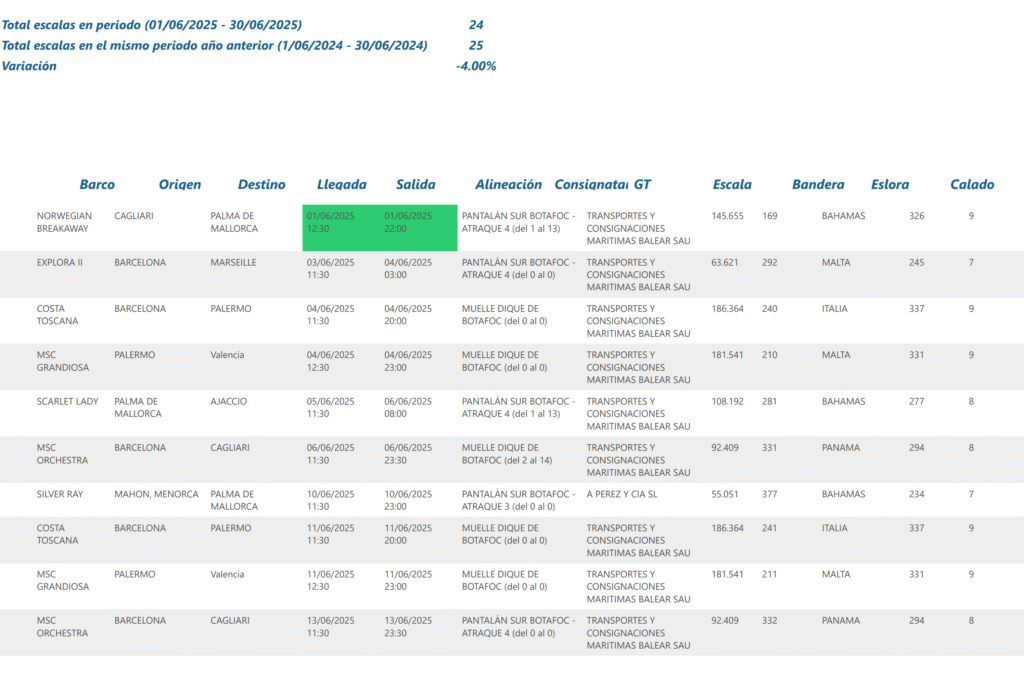This screenshot has width=1024, height=676.
Task: Click the Llegada column header
Action: 342,185
